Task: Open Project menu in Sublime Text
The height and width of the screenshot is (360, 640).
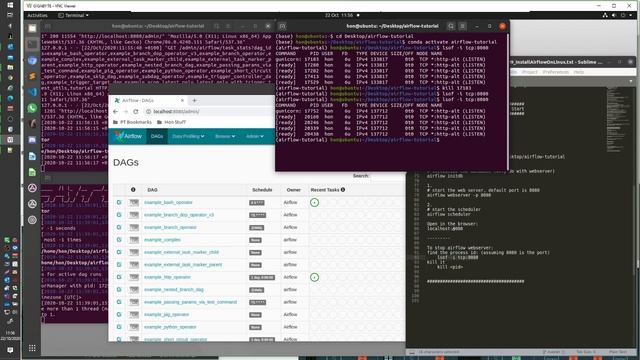Action: point(529,72)
